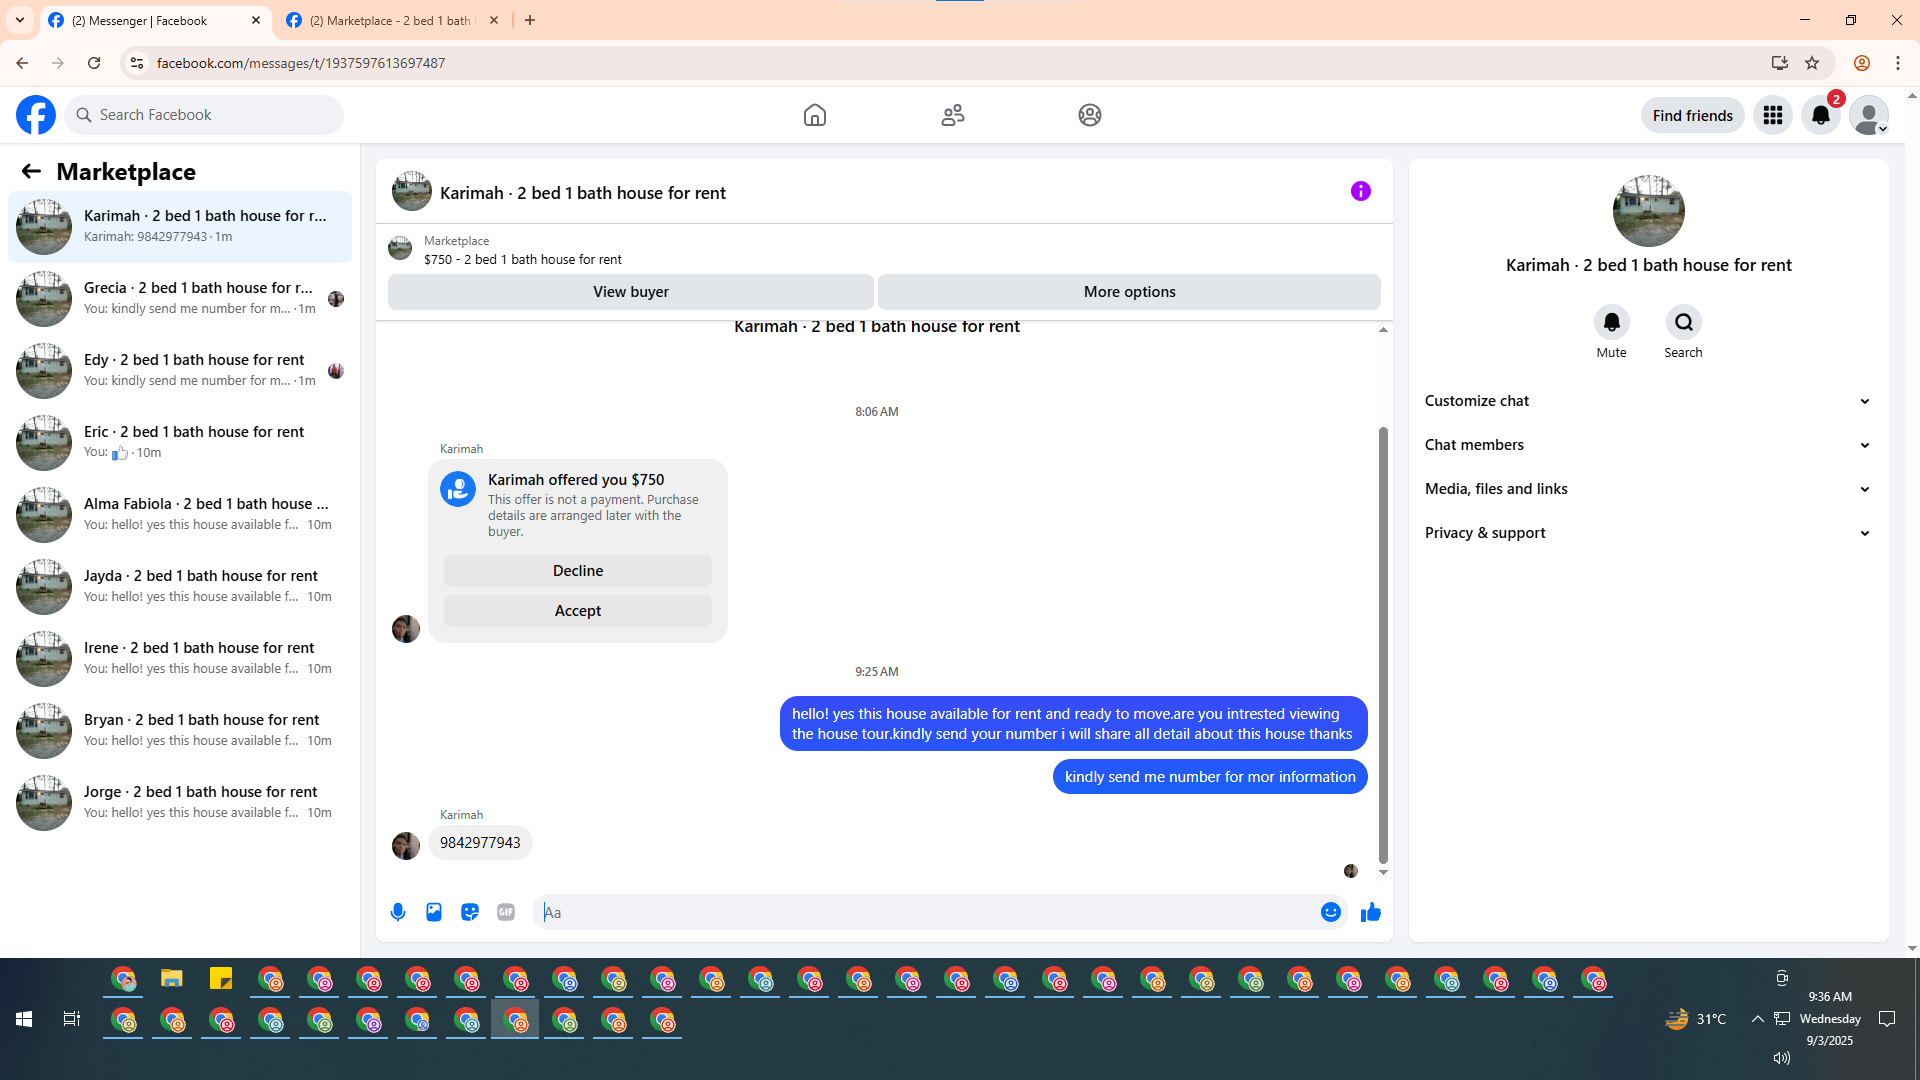1920x1080 pixels.
Task: View site information icon in address bar
Action: coord(137,63)
